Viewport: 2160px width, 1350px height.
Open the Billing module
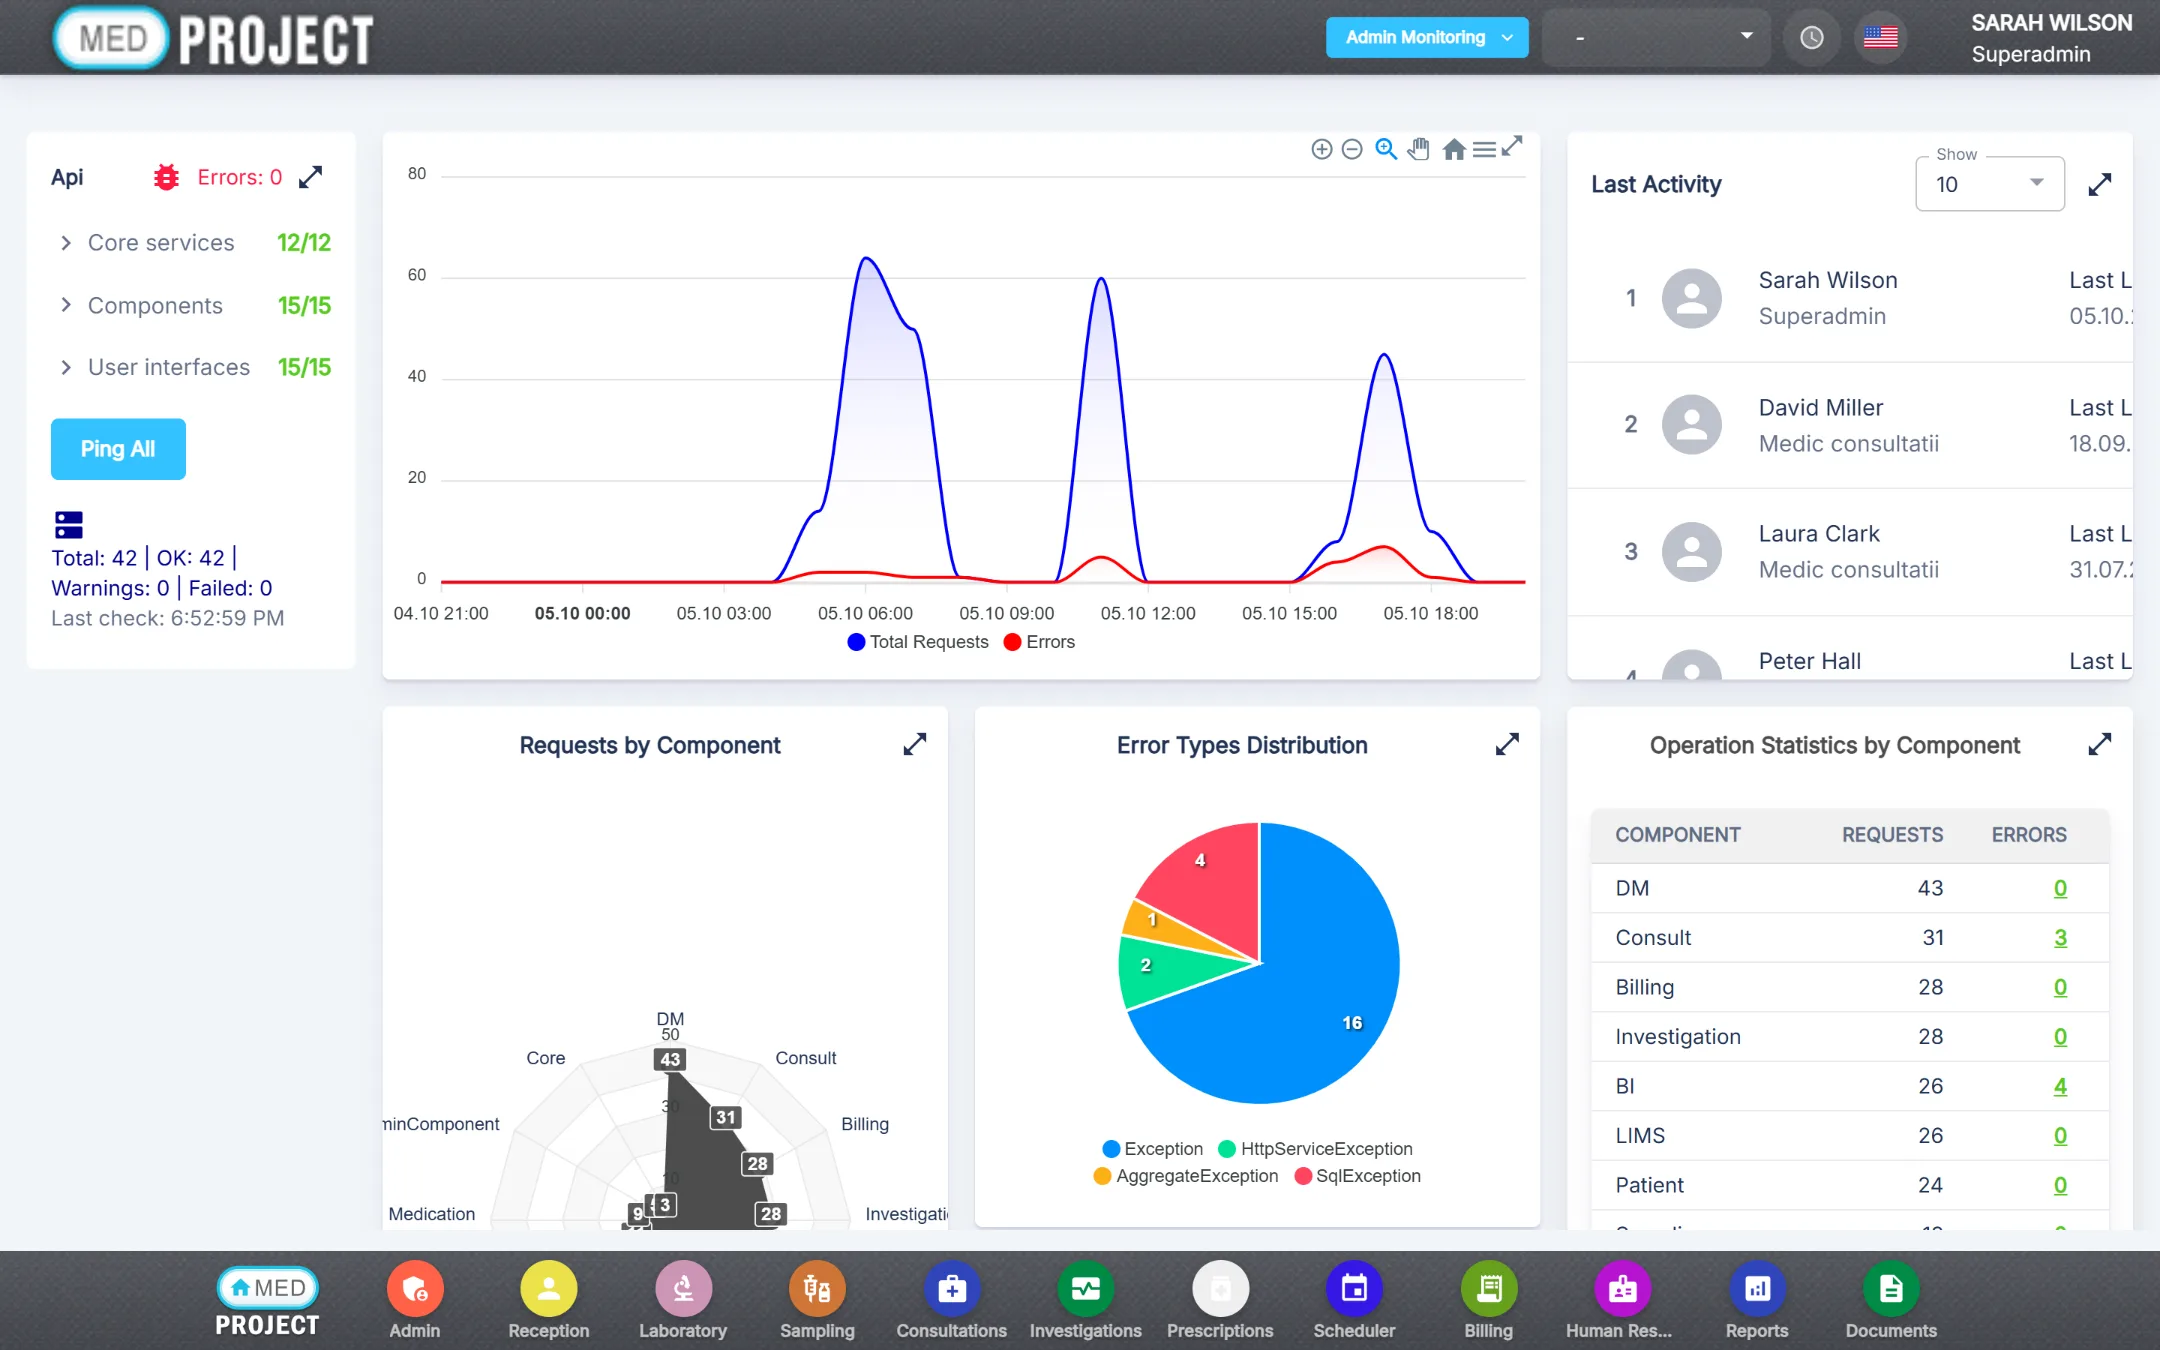pos(1489,1302)
